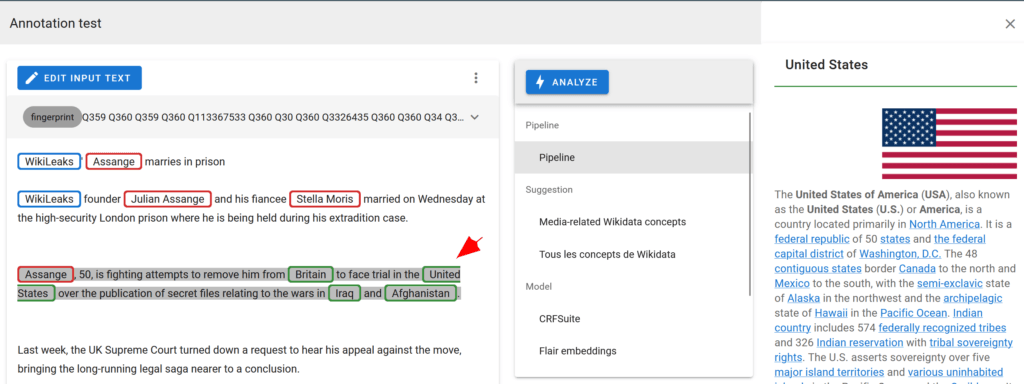Expand the fingerprint Q-codes row chevron
This screenshot has height=384, width=1024.
pos(475,118)
